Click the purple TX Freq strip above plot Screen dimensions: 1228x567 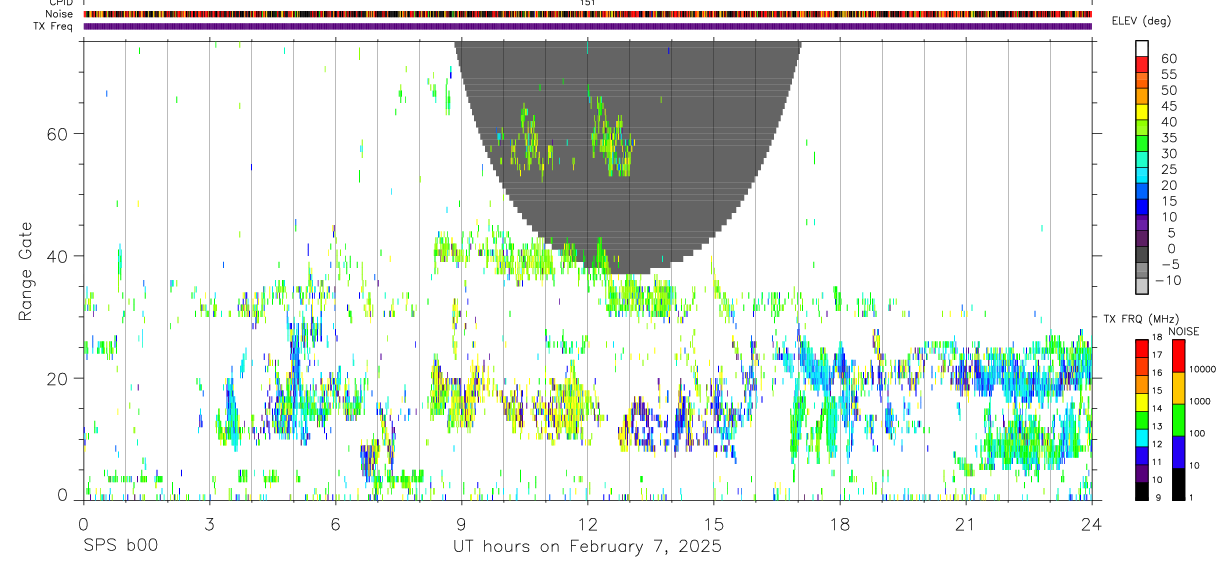point(587,26)
